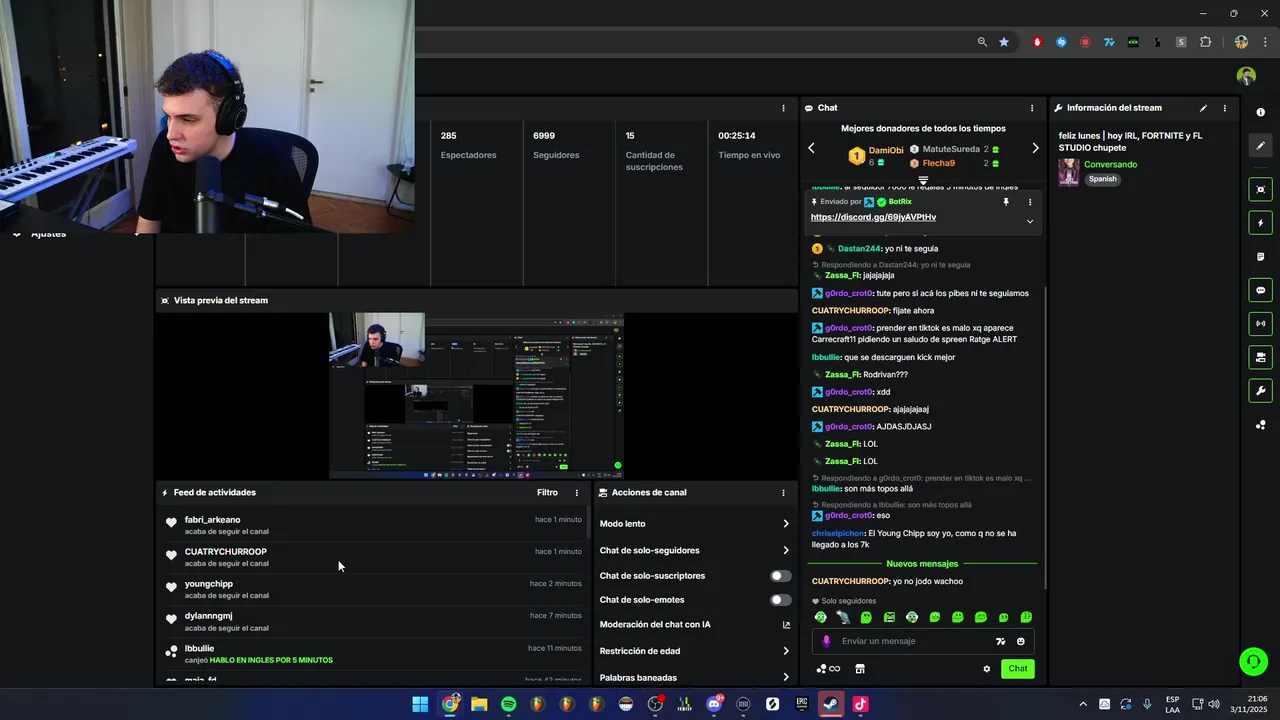The width and height of the screenshot is (1280, 720).
Task: Click the broadcast signal icon in right sidebar
Action: point(1260,323)
